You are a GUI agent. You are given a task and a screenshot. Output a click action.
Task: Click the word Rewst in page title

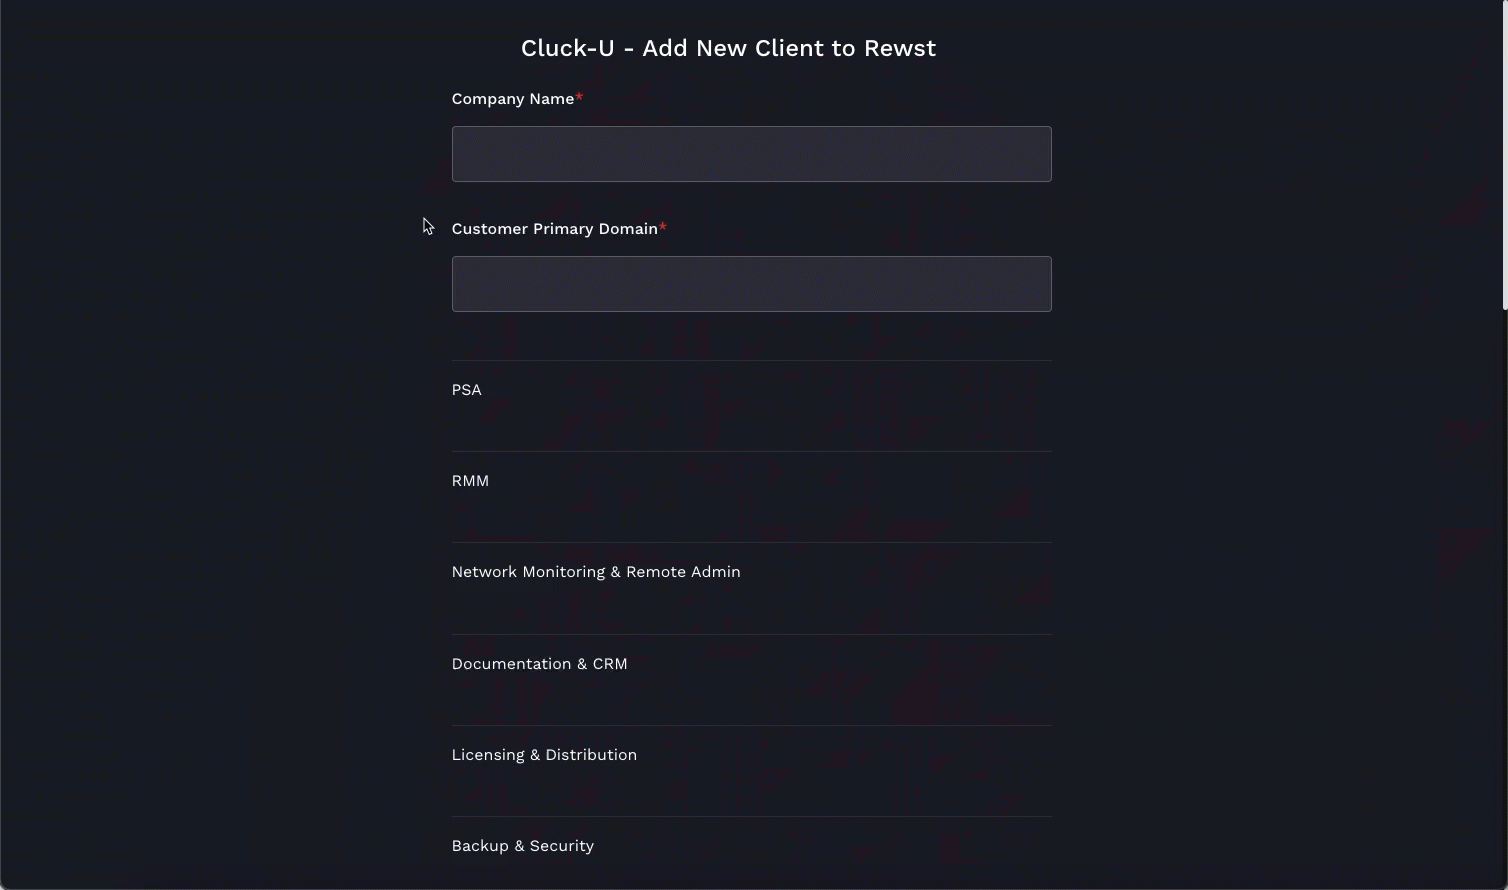coord(903,48)
